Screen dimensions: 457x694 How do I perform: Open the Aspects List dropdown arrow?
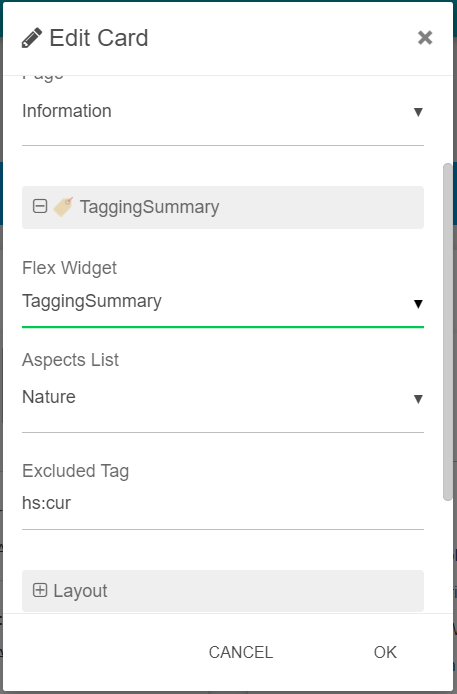418,399
